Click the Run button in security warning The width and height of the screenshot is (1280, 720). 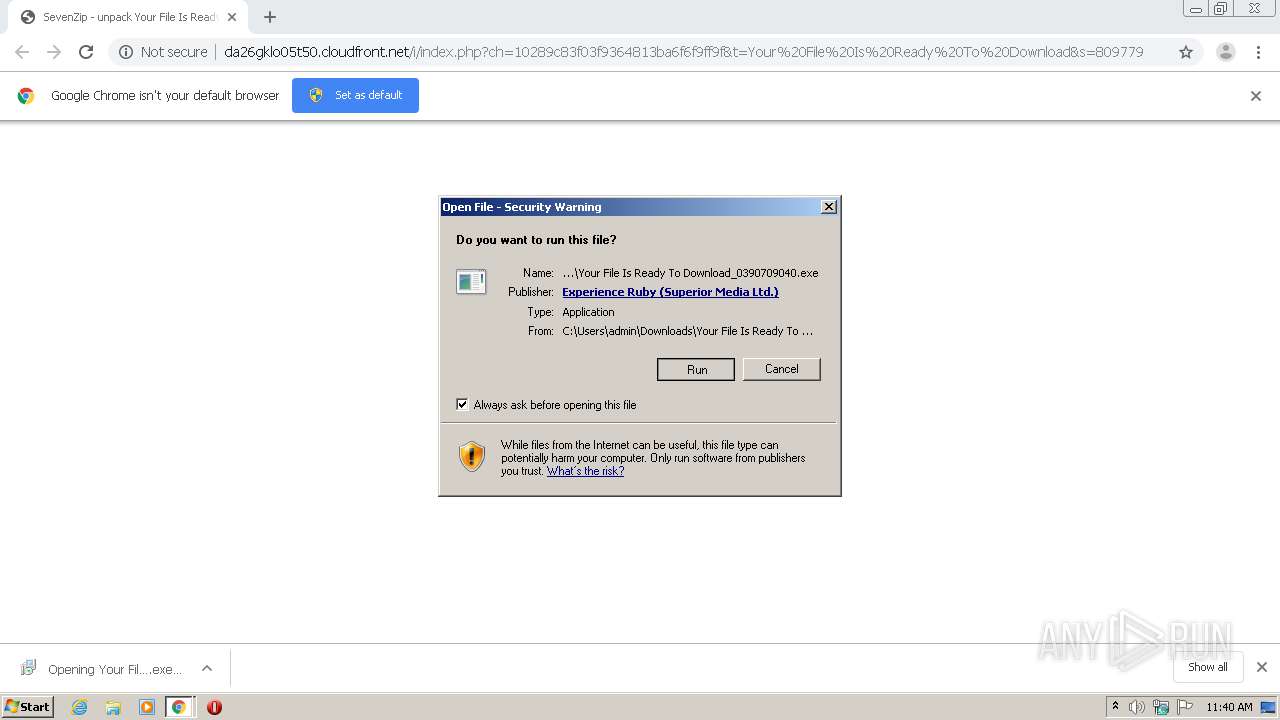point(696,369)
